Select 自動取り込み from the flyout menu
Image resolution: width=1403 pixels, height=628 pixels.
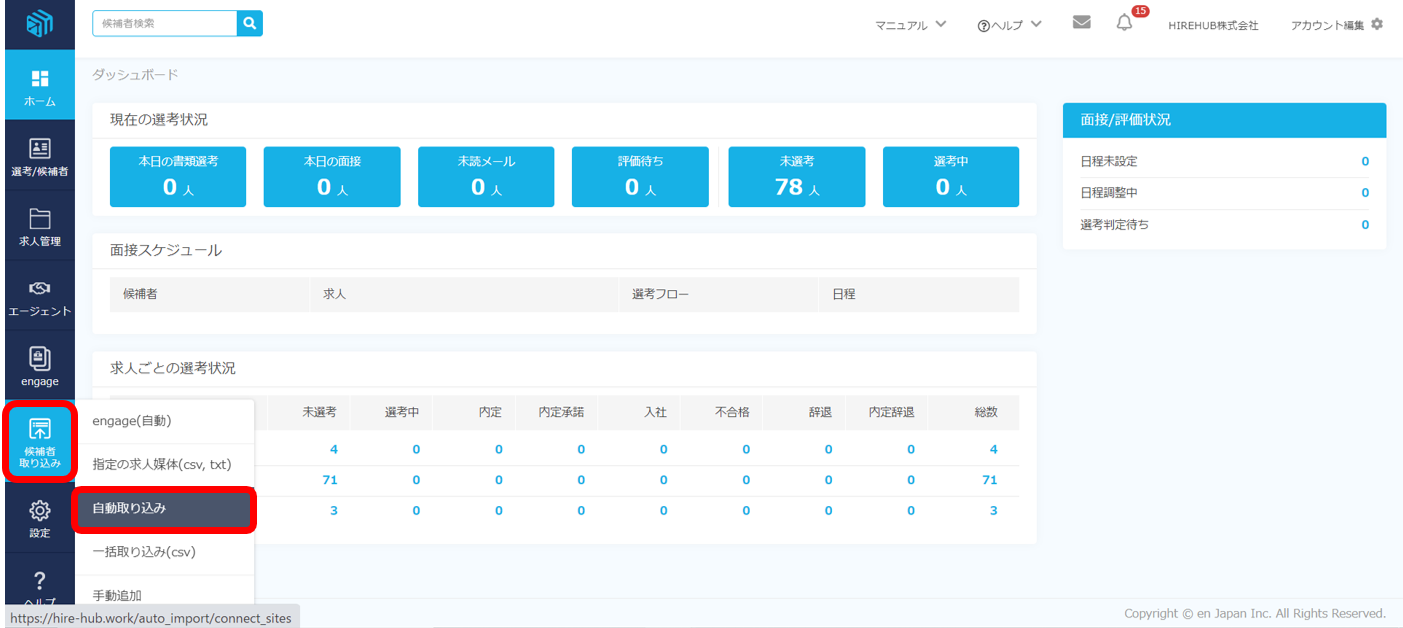click(165, 509)
